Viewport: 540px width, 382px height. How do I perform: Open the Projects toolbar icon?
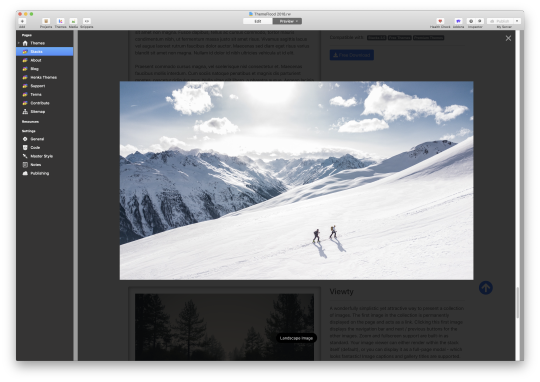point(46,21)
